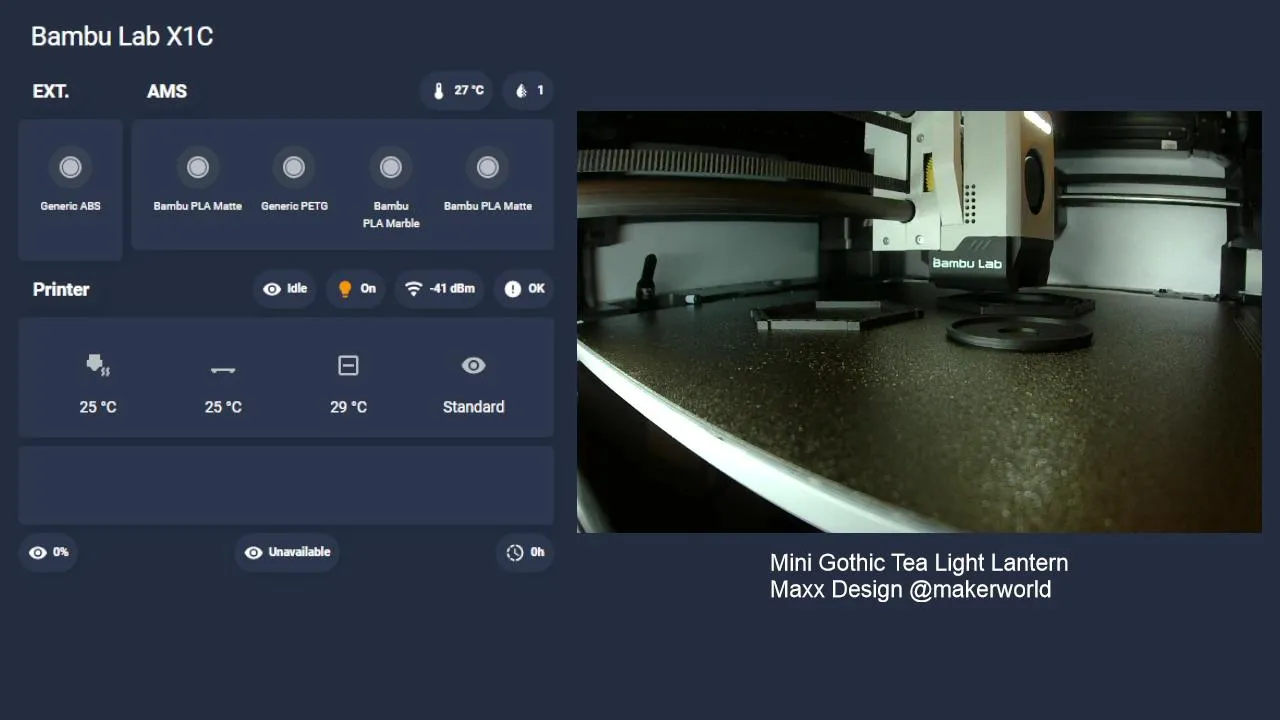Open the printer camera feed
Image resolution: width=1280 pixels, height=720 pixels.
[x=919, y=321]
